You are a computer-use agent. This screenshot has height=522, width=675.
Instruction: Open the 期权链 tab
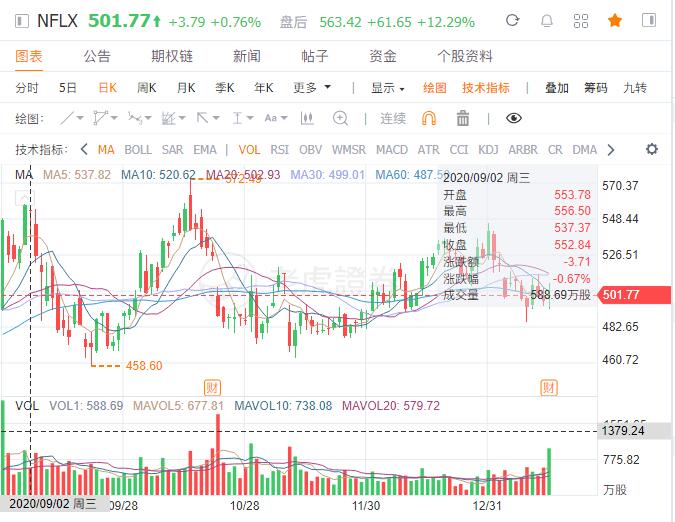(172, 56)
